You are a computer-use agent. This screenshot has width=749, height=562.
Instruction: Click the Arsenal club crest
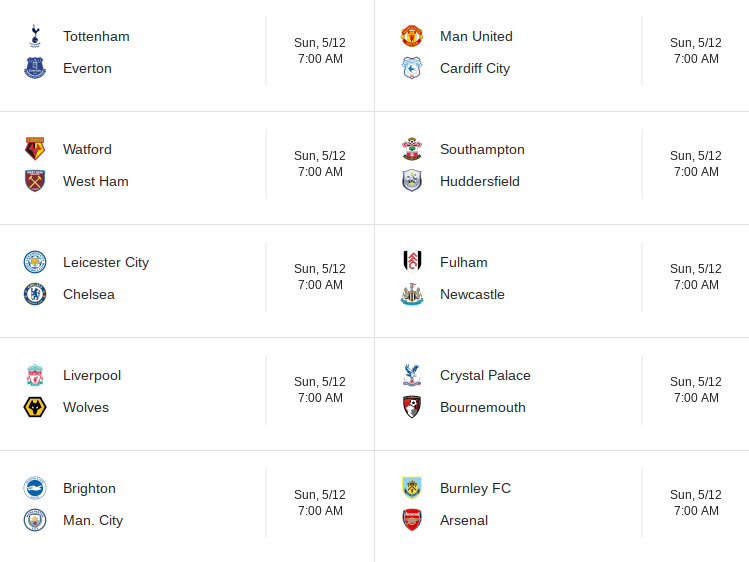(x=412, y=520)
